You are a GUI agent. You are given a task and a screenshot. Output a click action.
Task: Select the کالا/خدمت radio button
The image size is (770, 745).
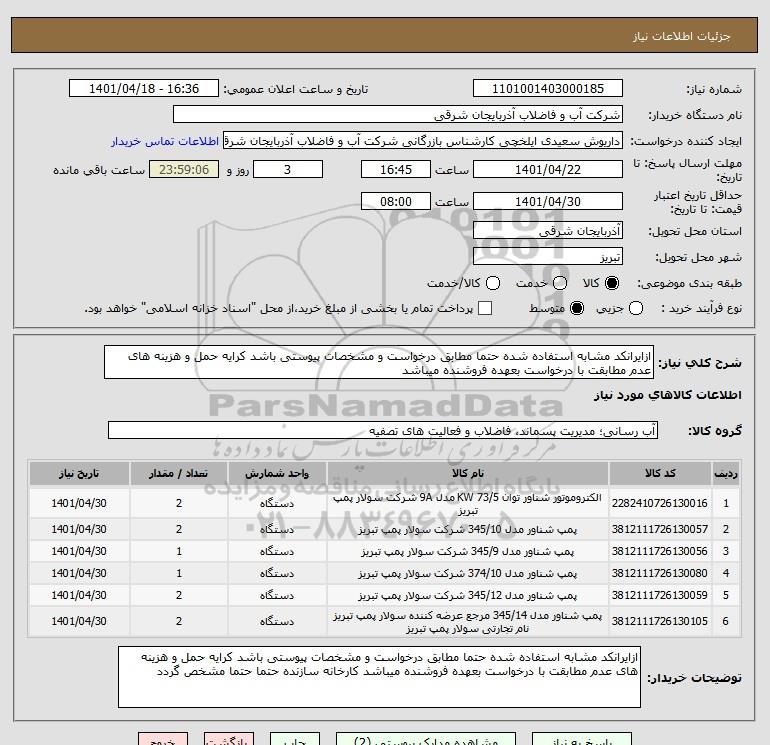(x=493, y=283)
